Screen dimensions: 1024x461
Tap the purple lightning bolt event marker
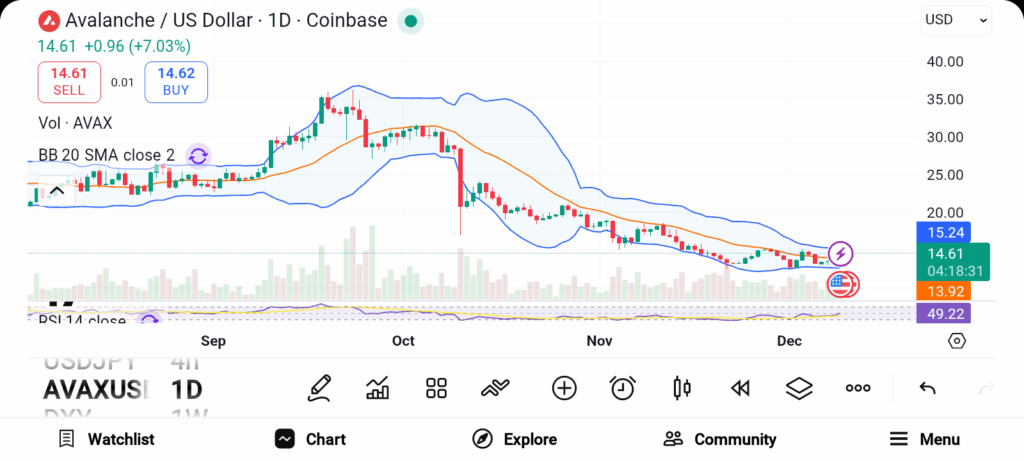pos(842,254)
